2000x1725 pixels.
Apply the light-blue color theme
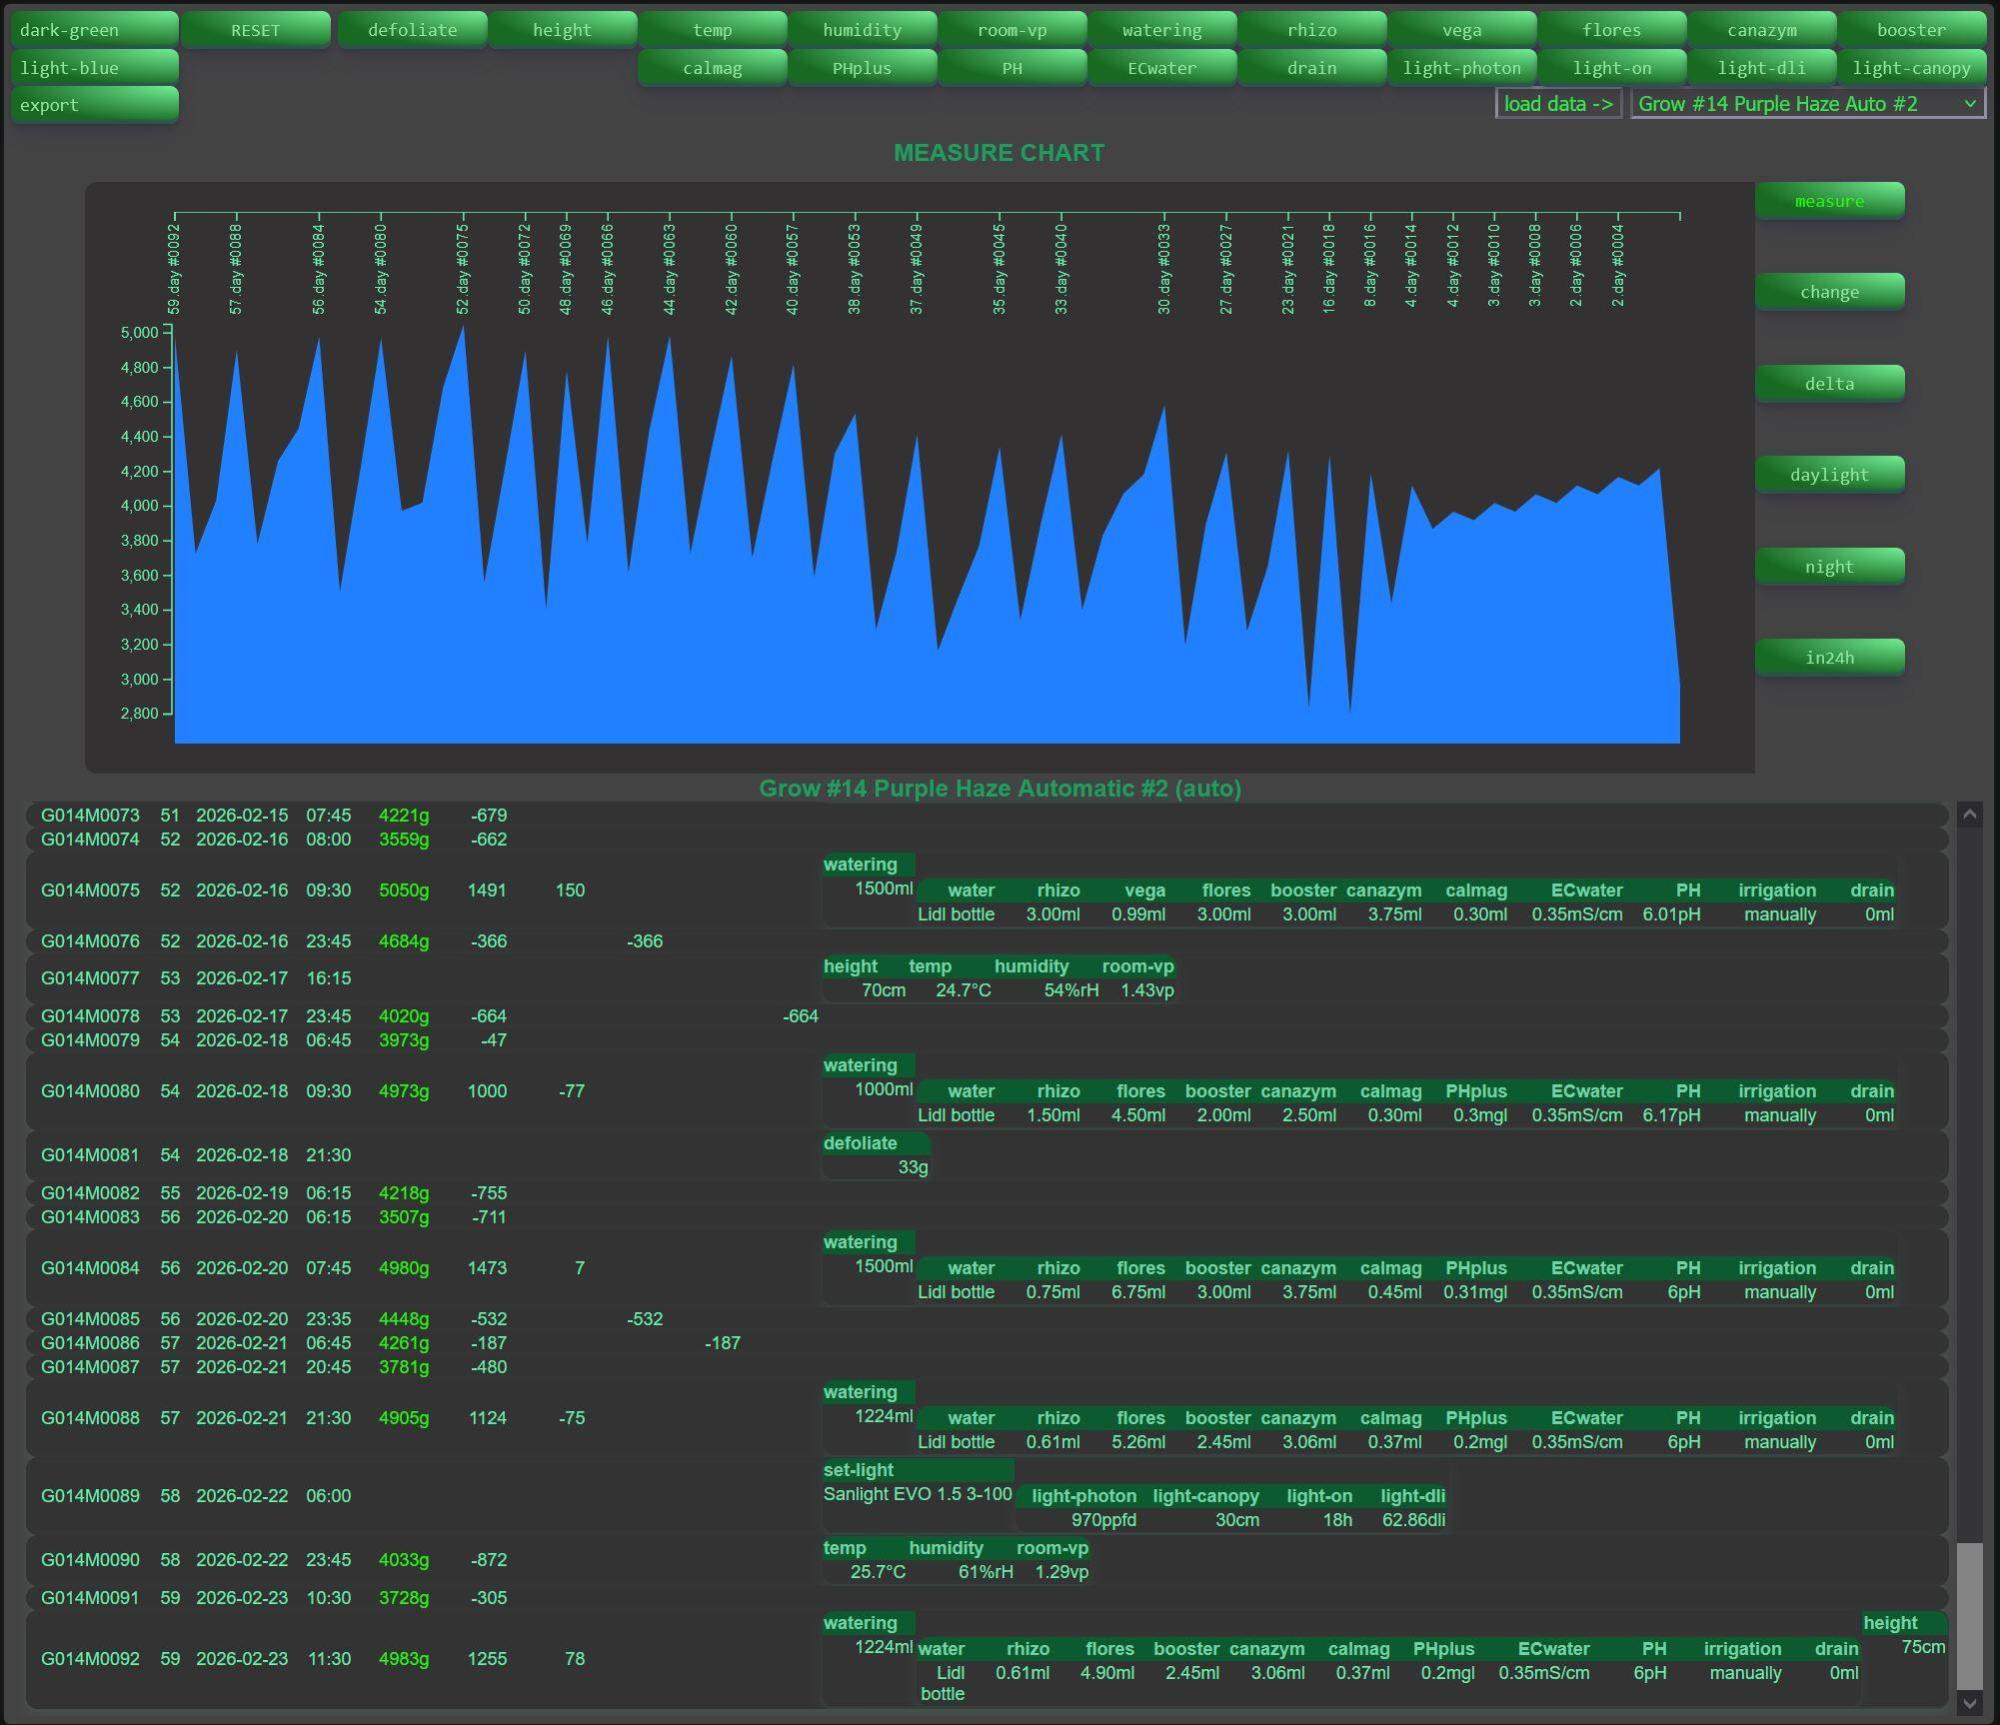95,68
